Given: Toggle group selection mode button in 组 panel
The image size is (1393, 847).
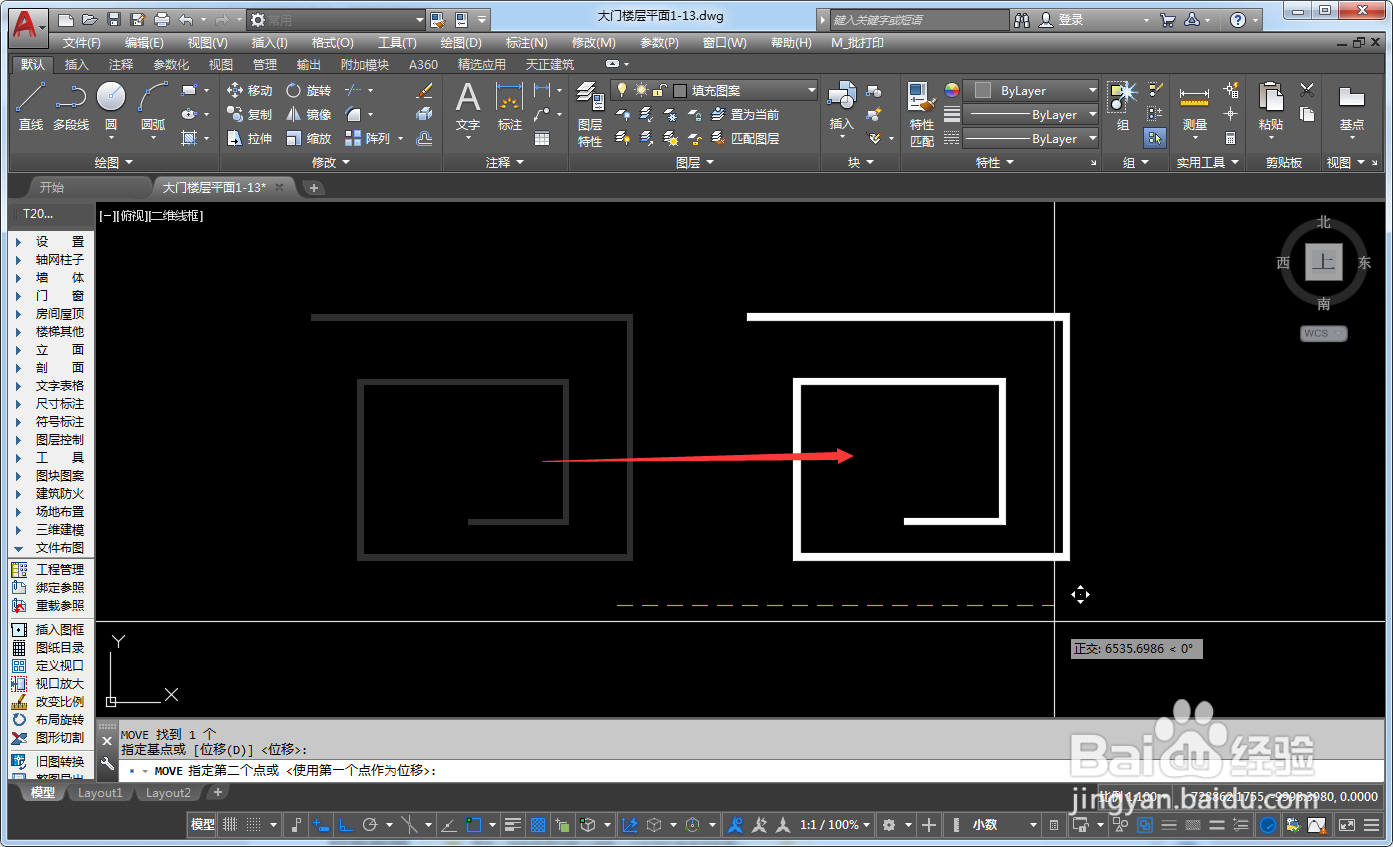Looking at the screenshot, I should point(1155,138).
